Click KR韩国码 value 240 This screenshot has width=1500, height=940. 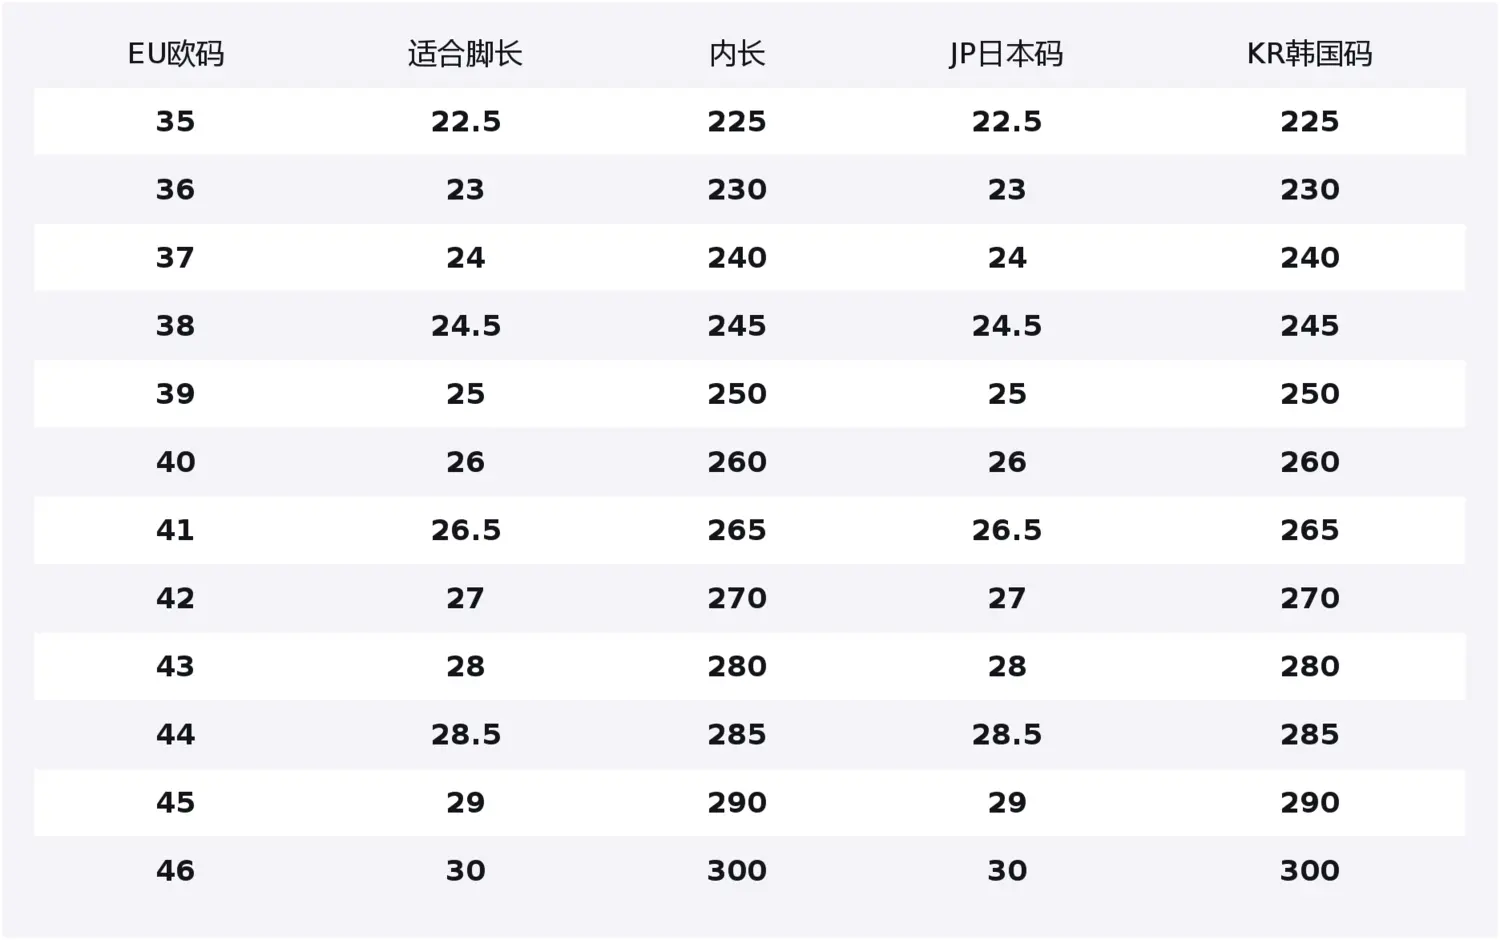pyautogui.click(x=1309, y=258)
